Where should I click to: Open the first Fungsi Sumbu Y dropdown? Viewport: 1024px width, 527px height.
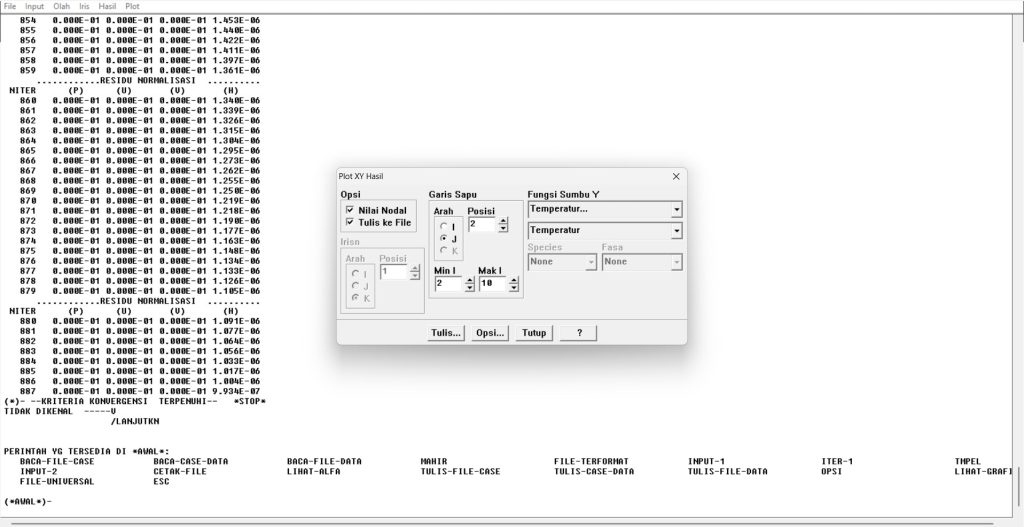pyautogui.click(x=676, y=209)
